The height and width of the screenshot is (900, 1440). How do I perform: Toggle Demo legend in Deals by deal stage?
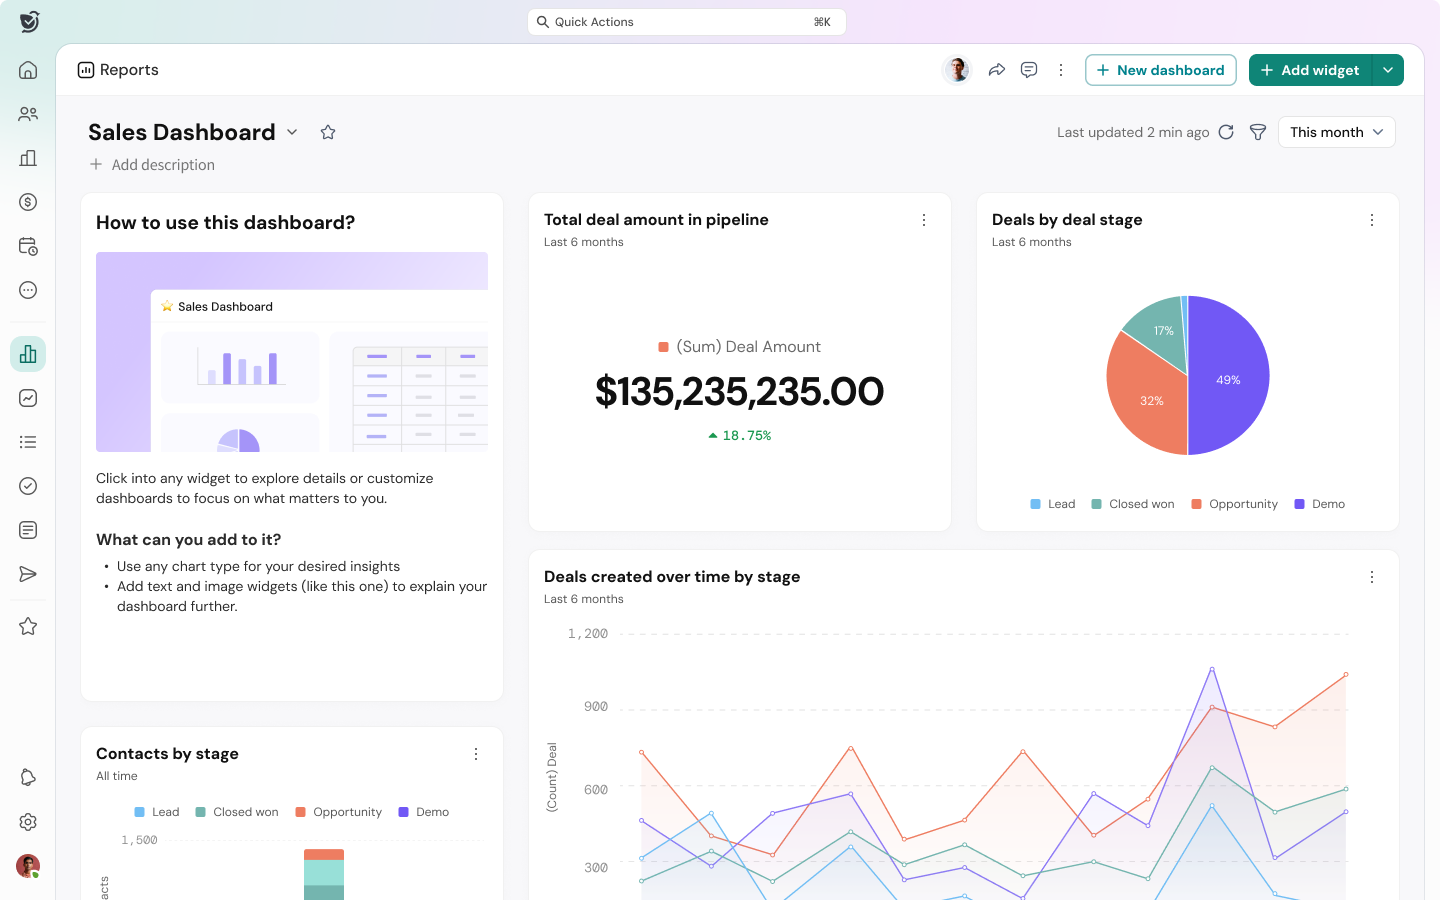1320,504
